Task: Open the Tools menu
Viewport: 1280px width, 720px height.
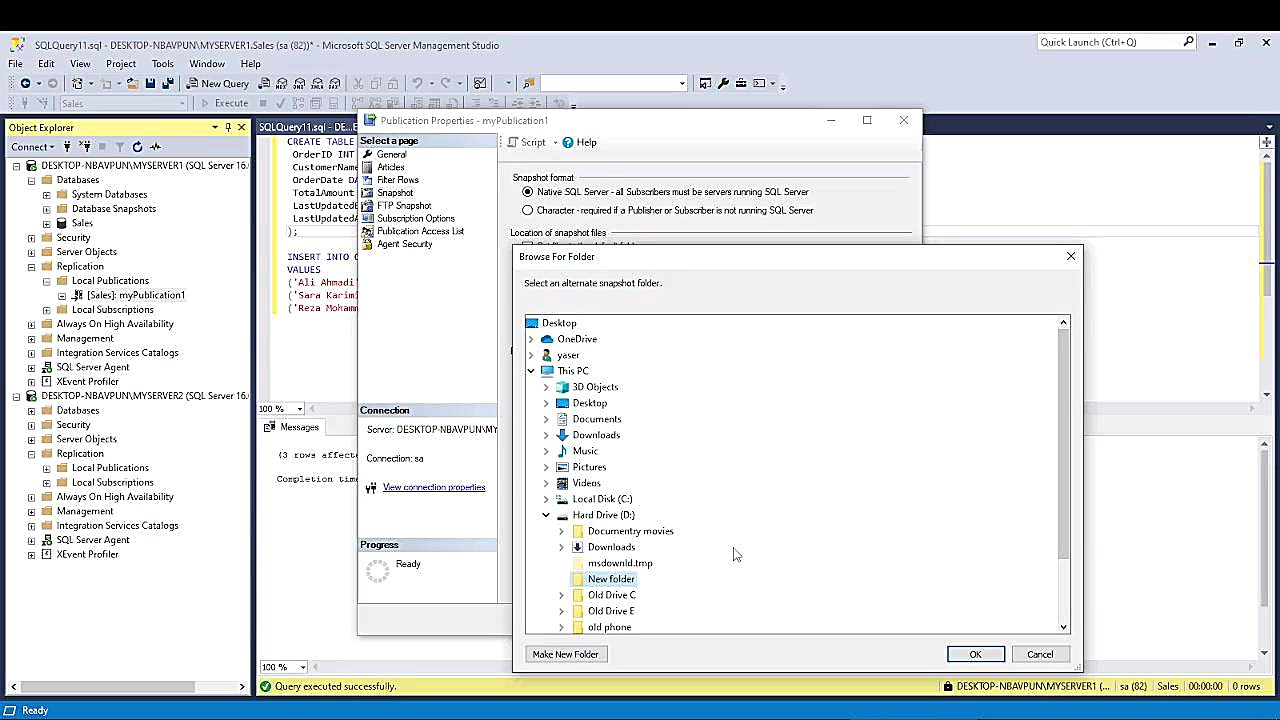Action: pyautogui.click(x=162, y=64)
